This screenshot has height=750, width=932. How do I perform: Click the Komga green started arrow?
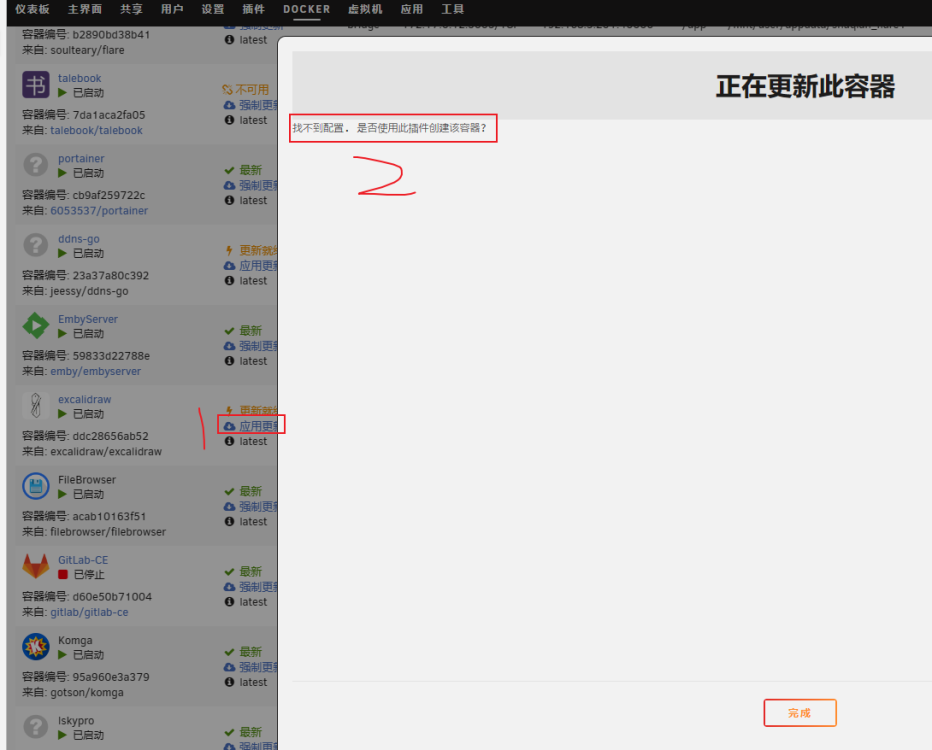click(62, 654)
